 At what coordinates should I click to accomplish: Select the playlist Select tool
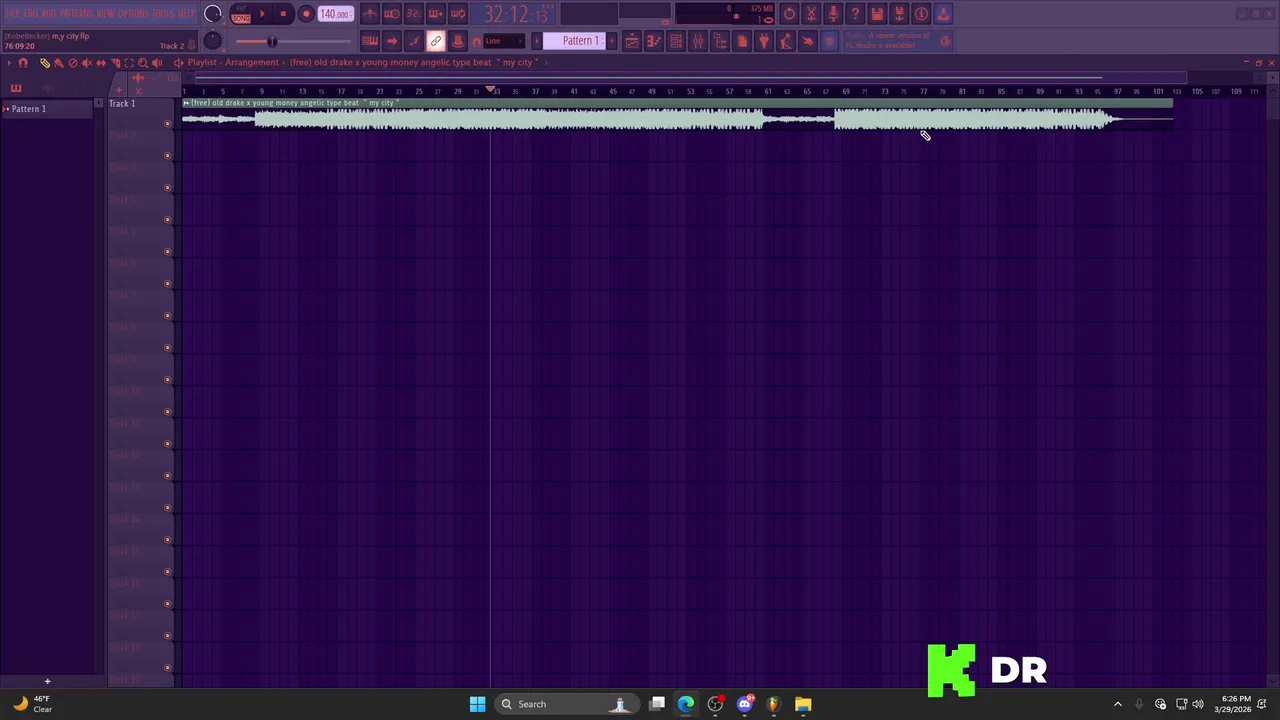coord(129,62)
